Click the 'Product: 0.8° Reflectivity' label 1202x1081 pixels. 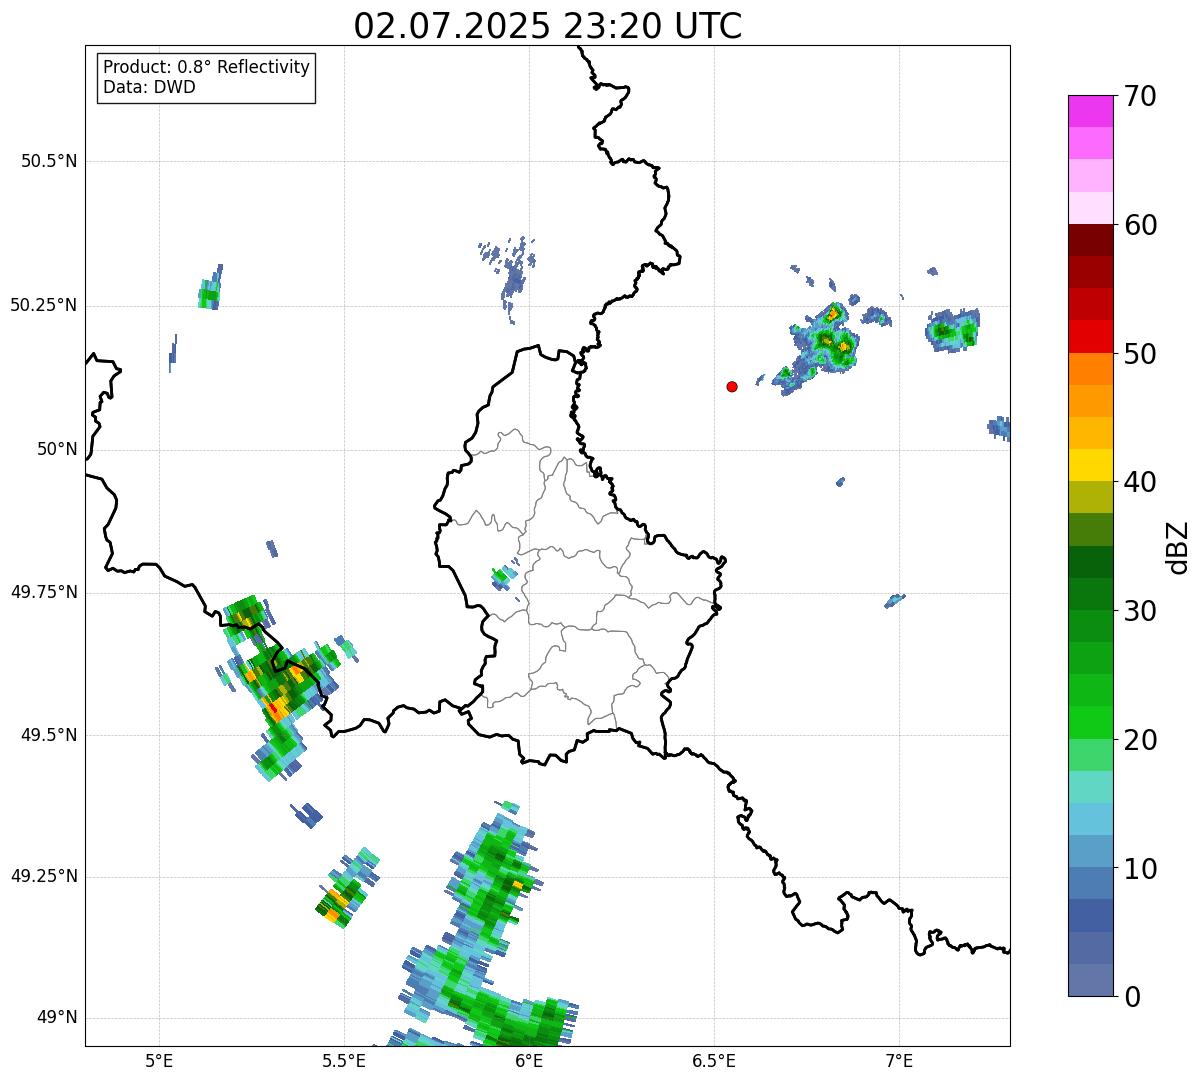tap(207, 67)
